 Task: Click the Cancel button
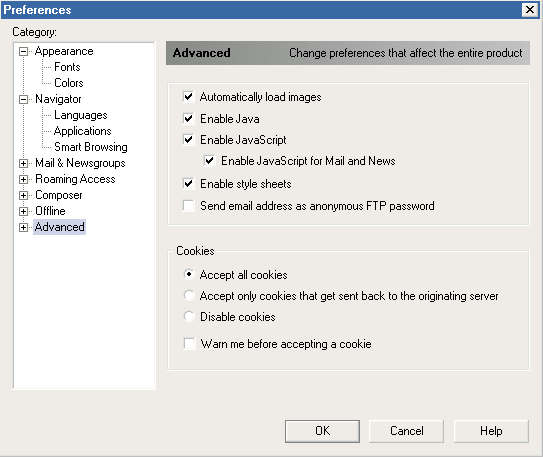coord(407,431)
